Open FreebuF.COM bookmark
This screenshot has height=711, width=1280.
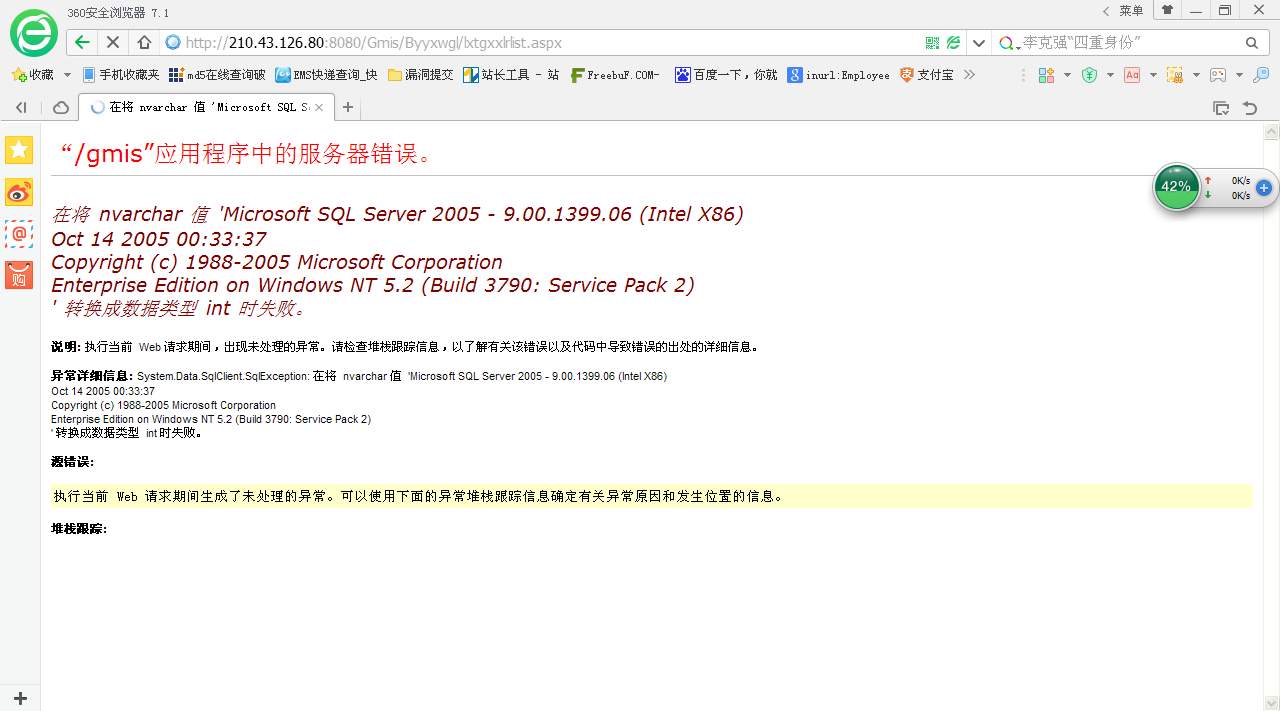point(615,75)
